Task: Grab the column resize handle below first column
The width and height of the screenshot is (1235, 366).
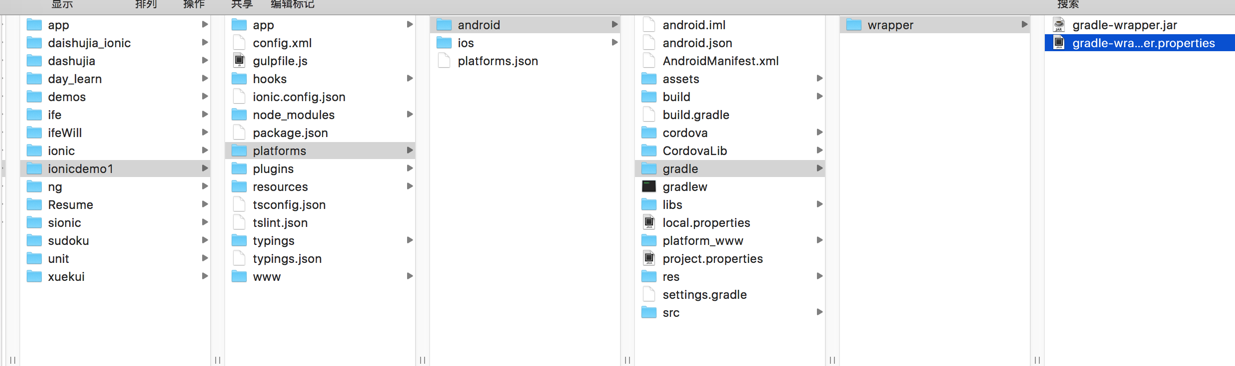Action: (x=218, y=360)
